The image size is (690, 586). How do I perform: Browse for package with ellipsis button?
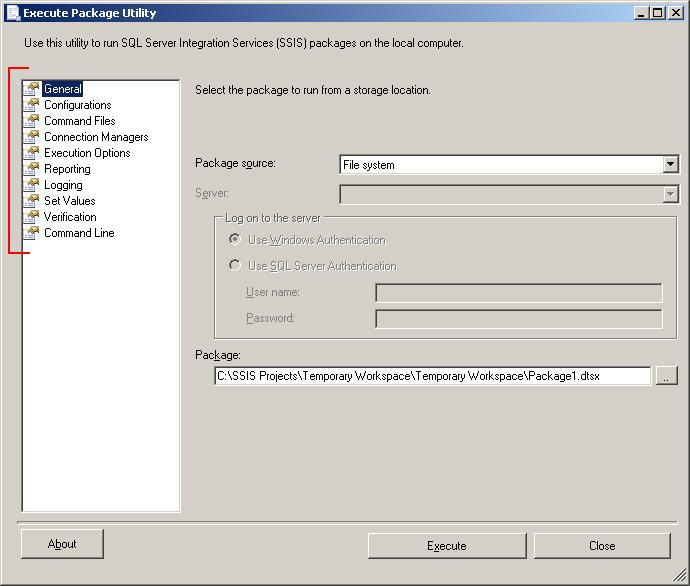(666, 376)
